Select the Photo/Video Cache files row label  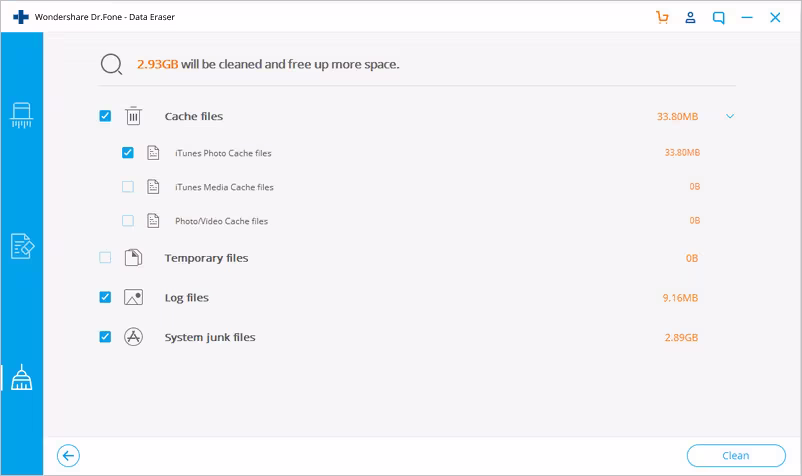tap(221, 221)
